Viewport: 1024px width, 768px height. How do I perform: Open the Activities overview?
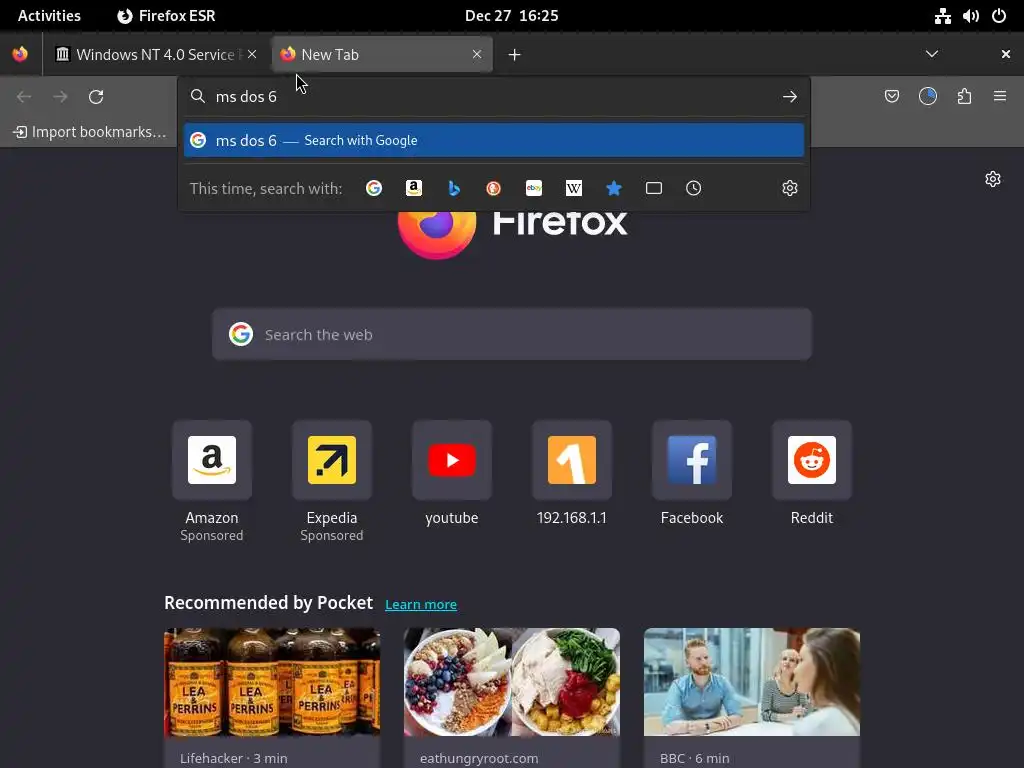pyautogui.click(x=49, y=16)
